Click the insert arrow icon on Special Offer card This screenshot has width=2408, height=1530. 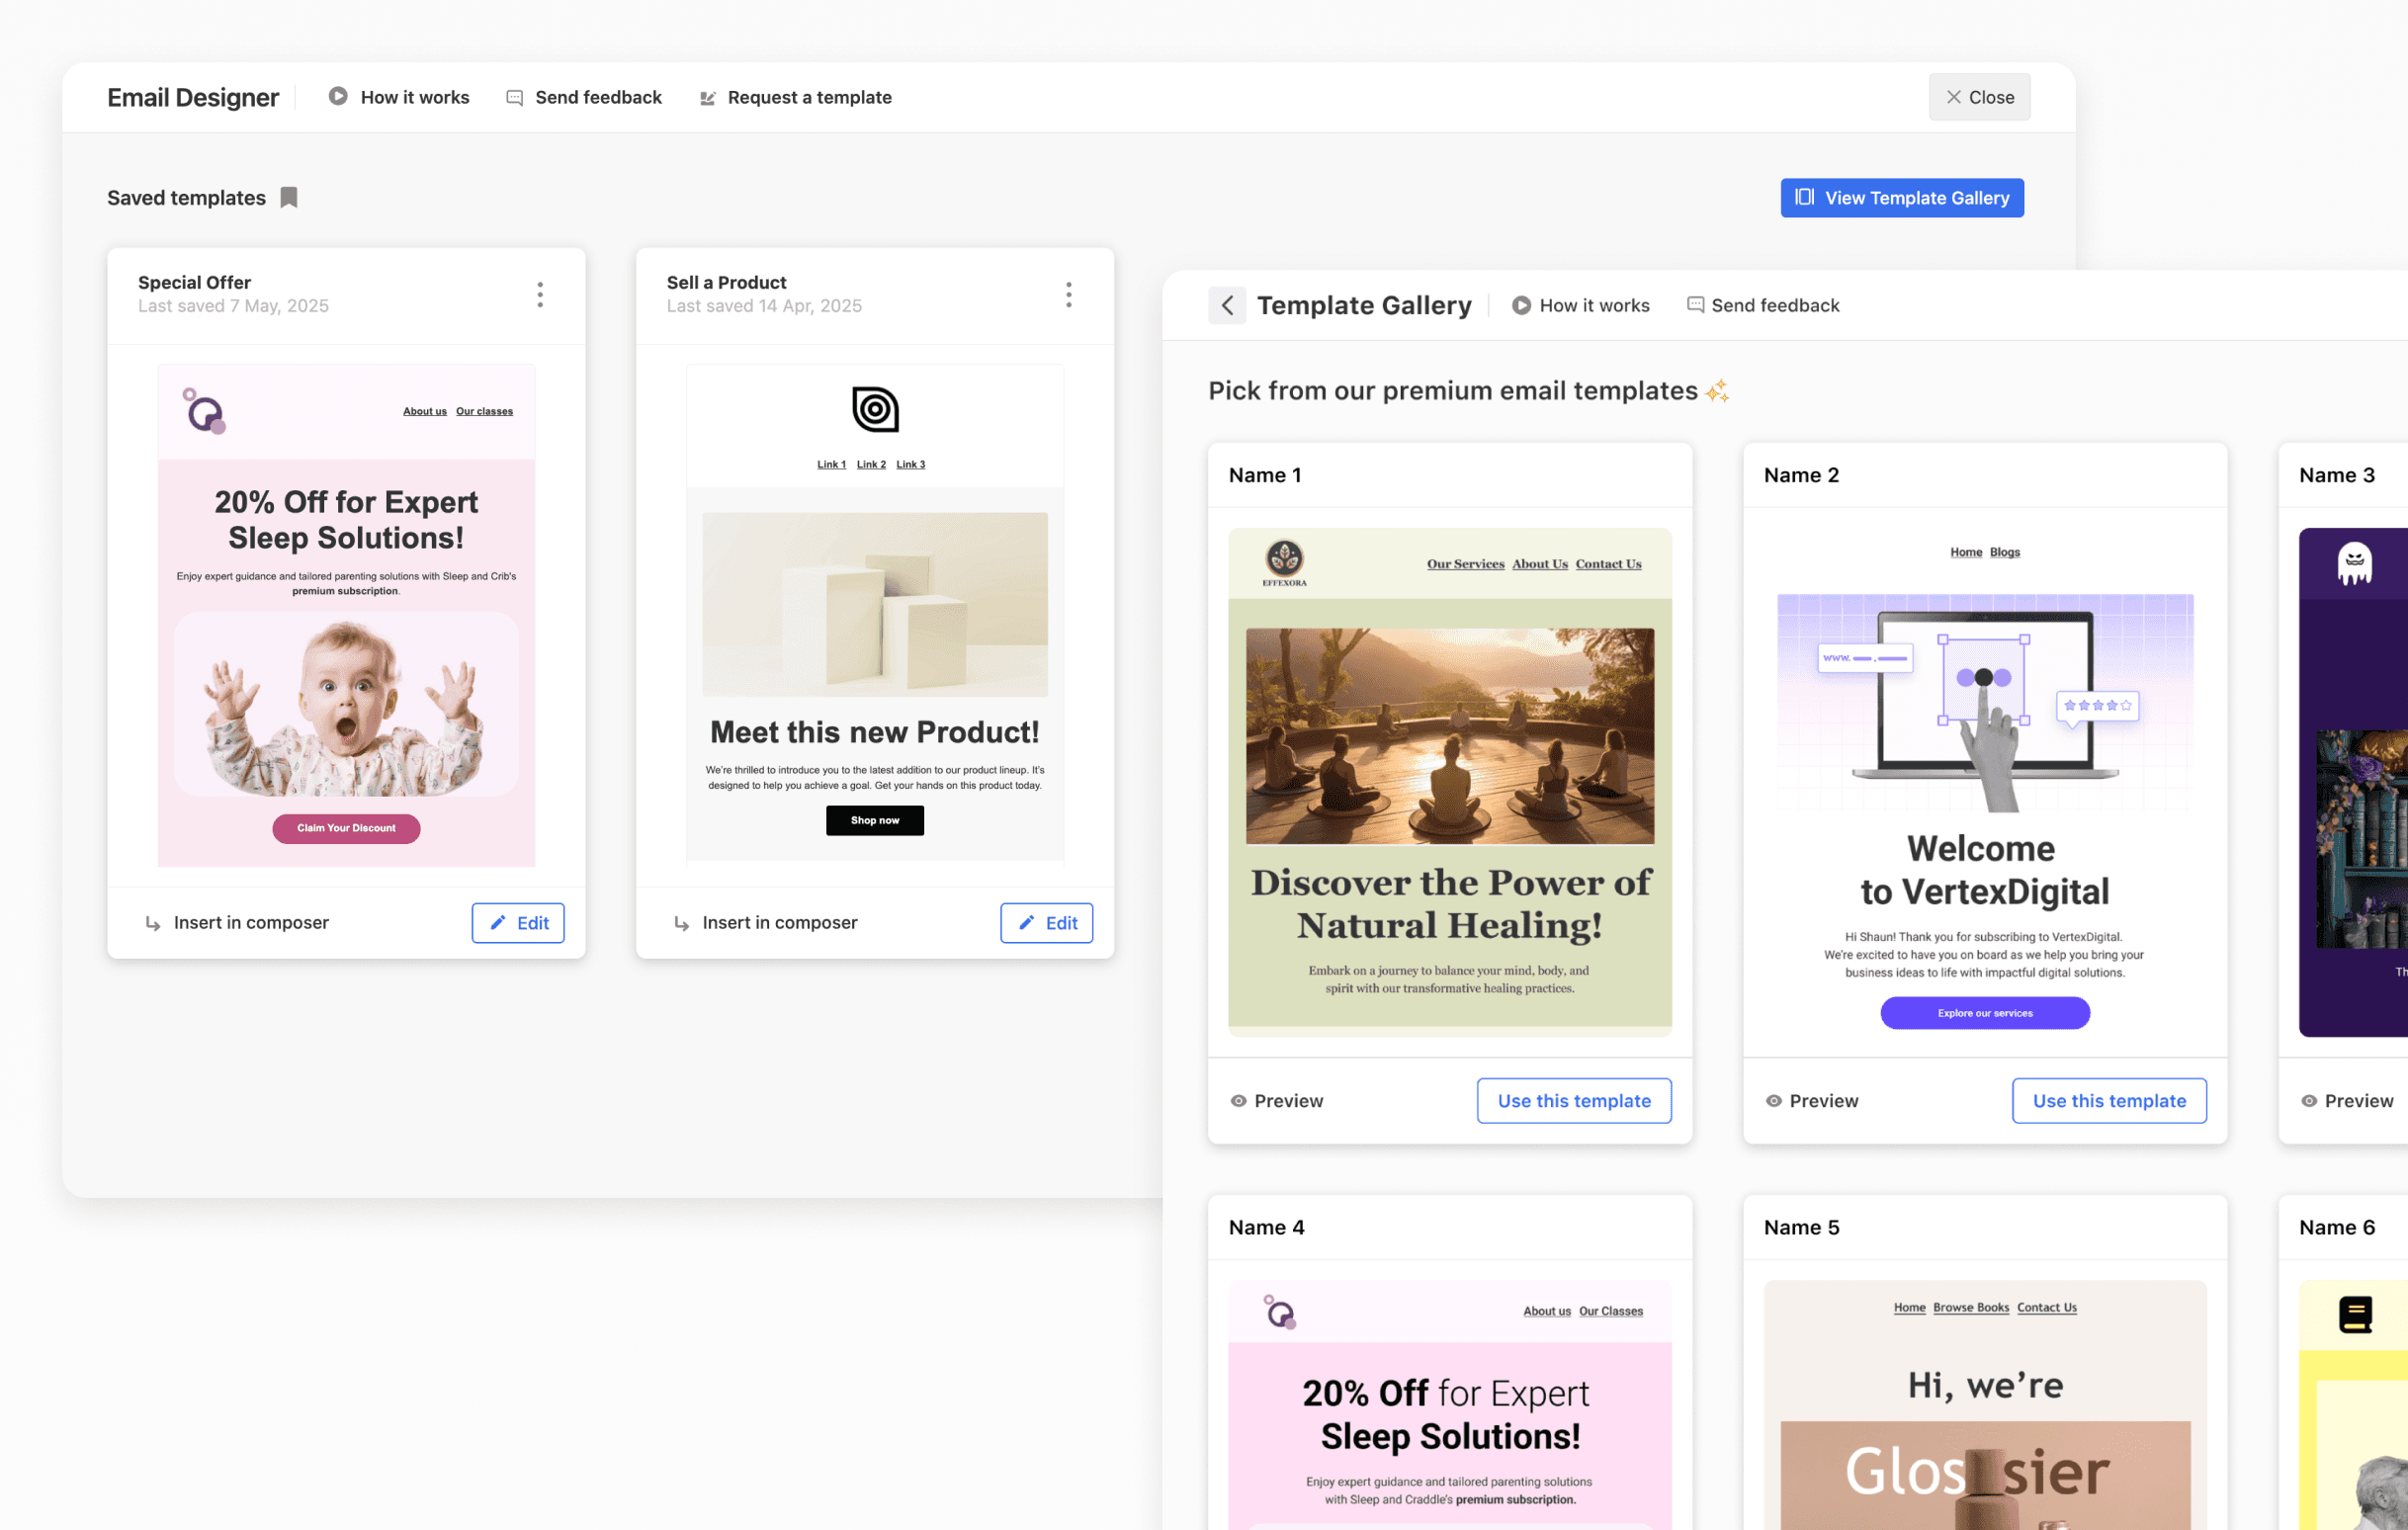click(x=153, y=923)
